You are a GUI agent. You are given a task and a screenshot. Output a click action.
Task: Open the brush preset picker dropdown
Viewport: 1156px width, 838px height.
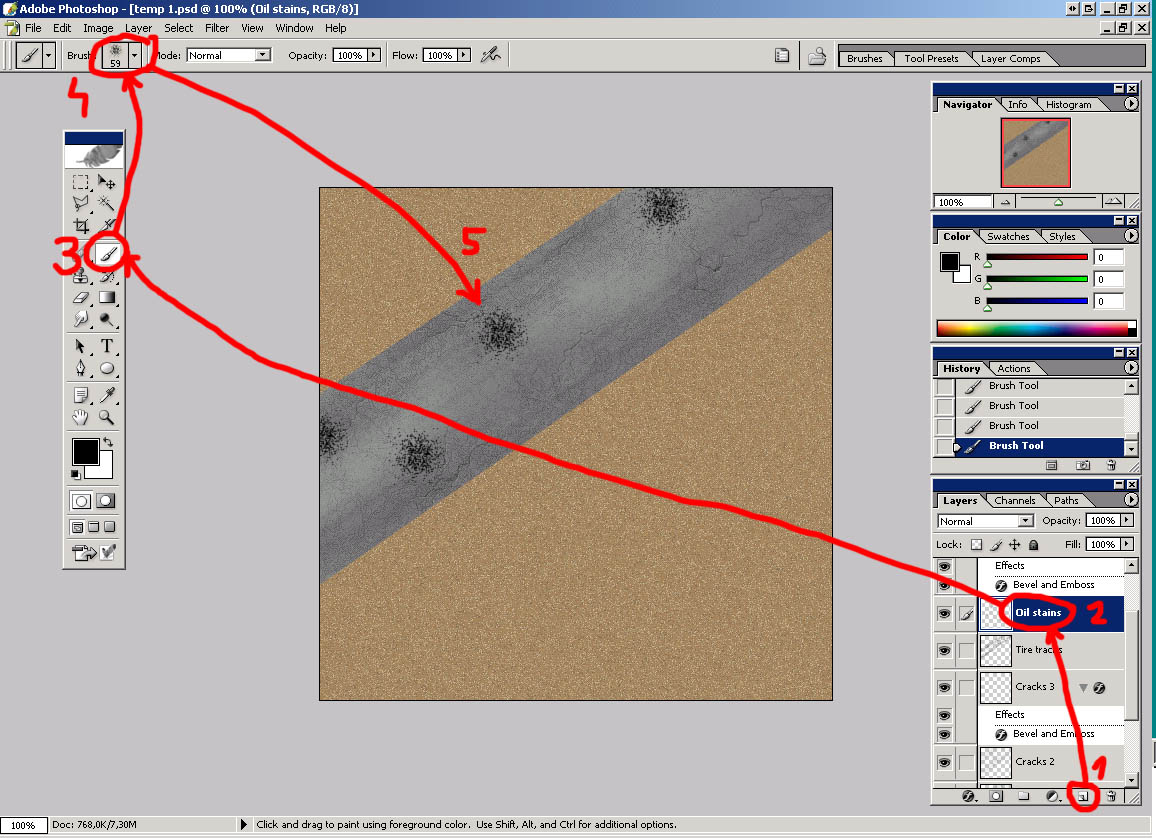click(x=135, y=56)
